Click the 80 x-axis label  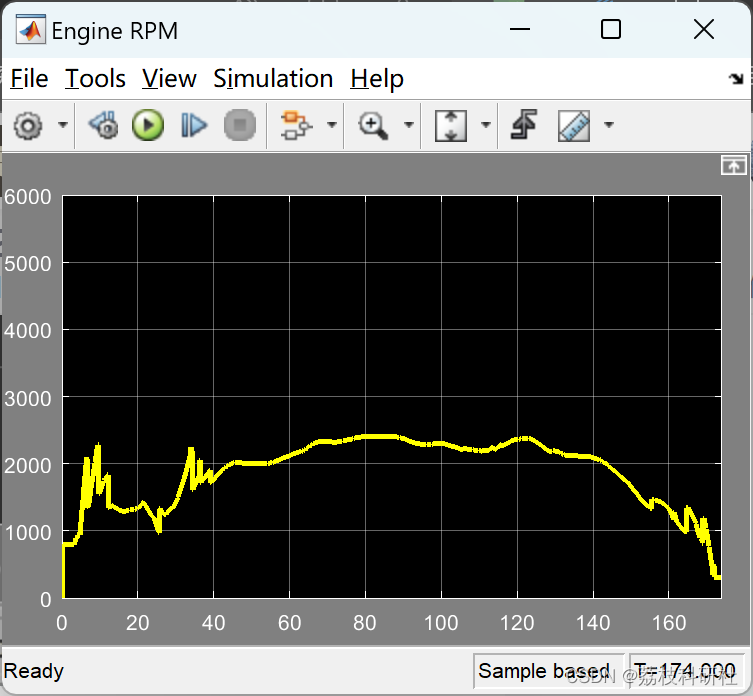click(x=364, y=623)
